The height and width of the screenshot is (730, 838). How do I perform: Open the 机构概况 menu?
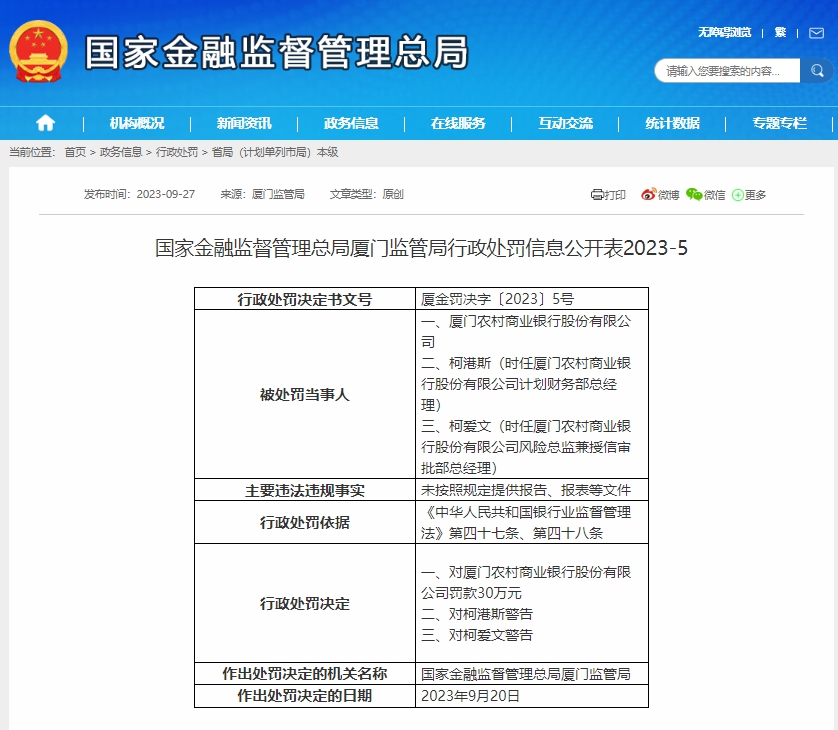137,123
